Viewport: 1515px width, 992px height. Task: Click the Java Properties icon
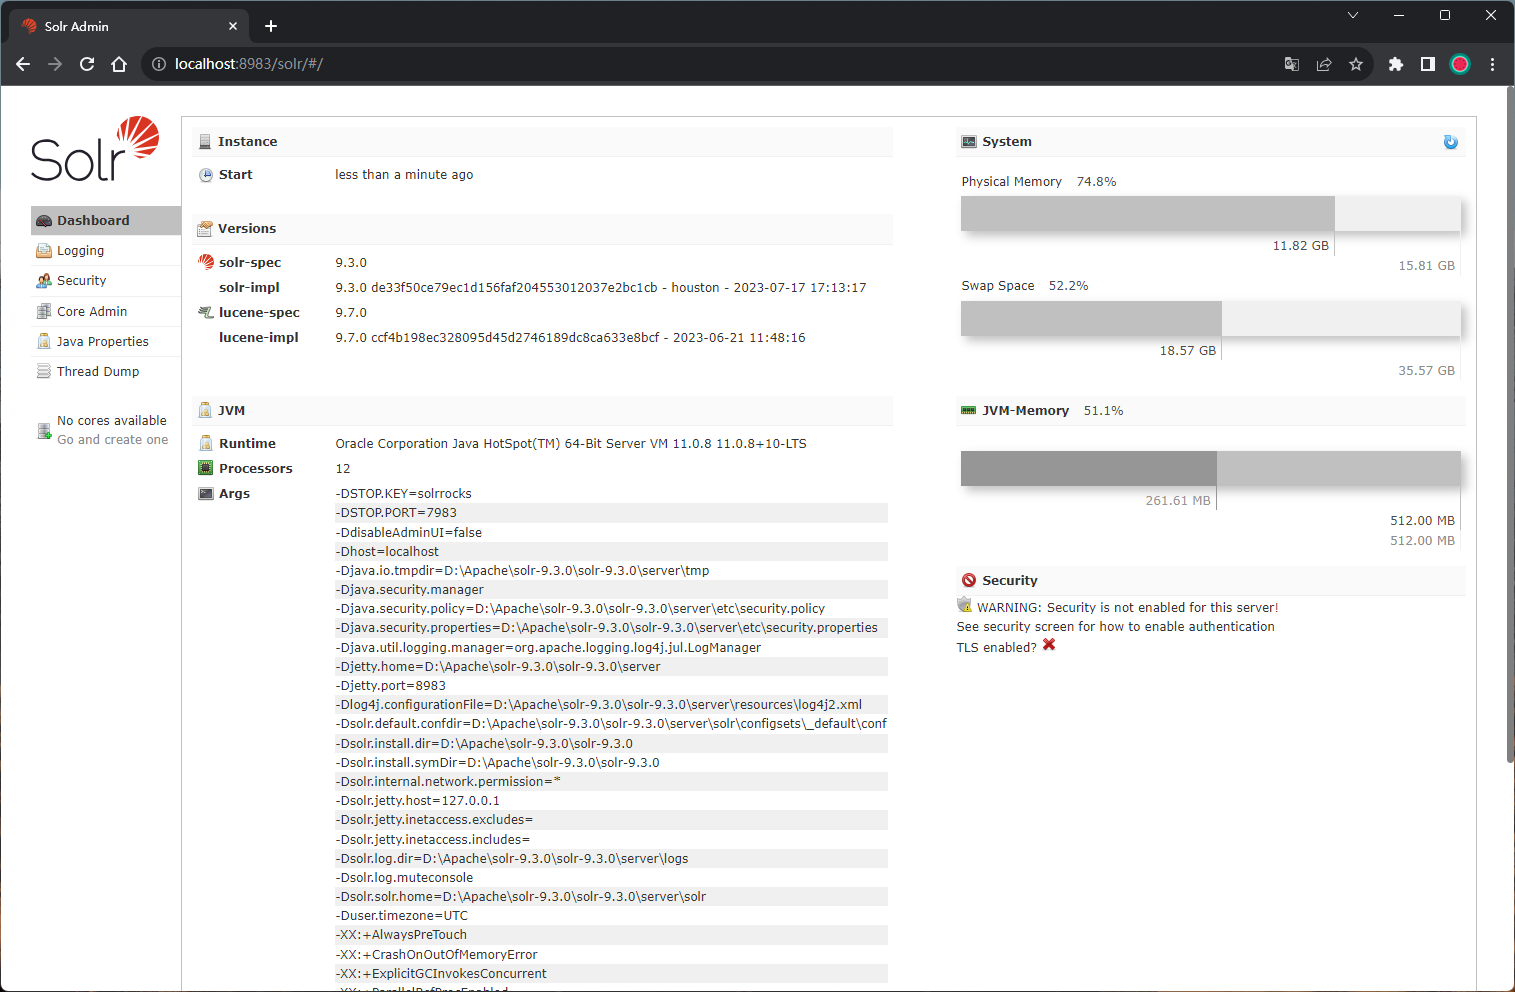44,341
